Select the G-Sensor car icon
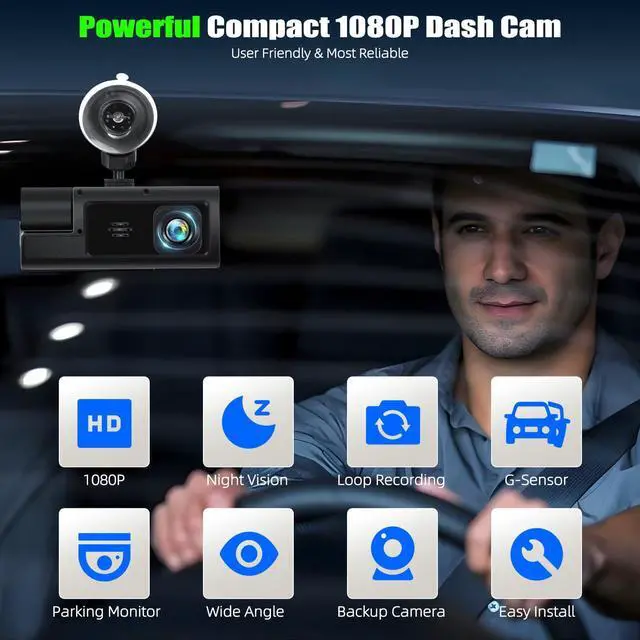This screenshot has width=640, height=640. click(536, 422)
